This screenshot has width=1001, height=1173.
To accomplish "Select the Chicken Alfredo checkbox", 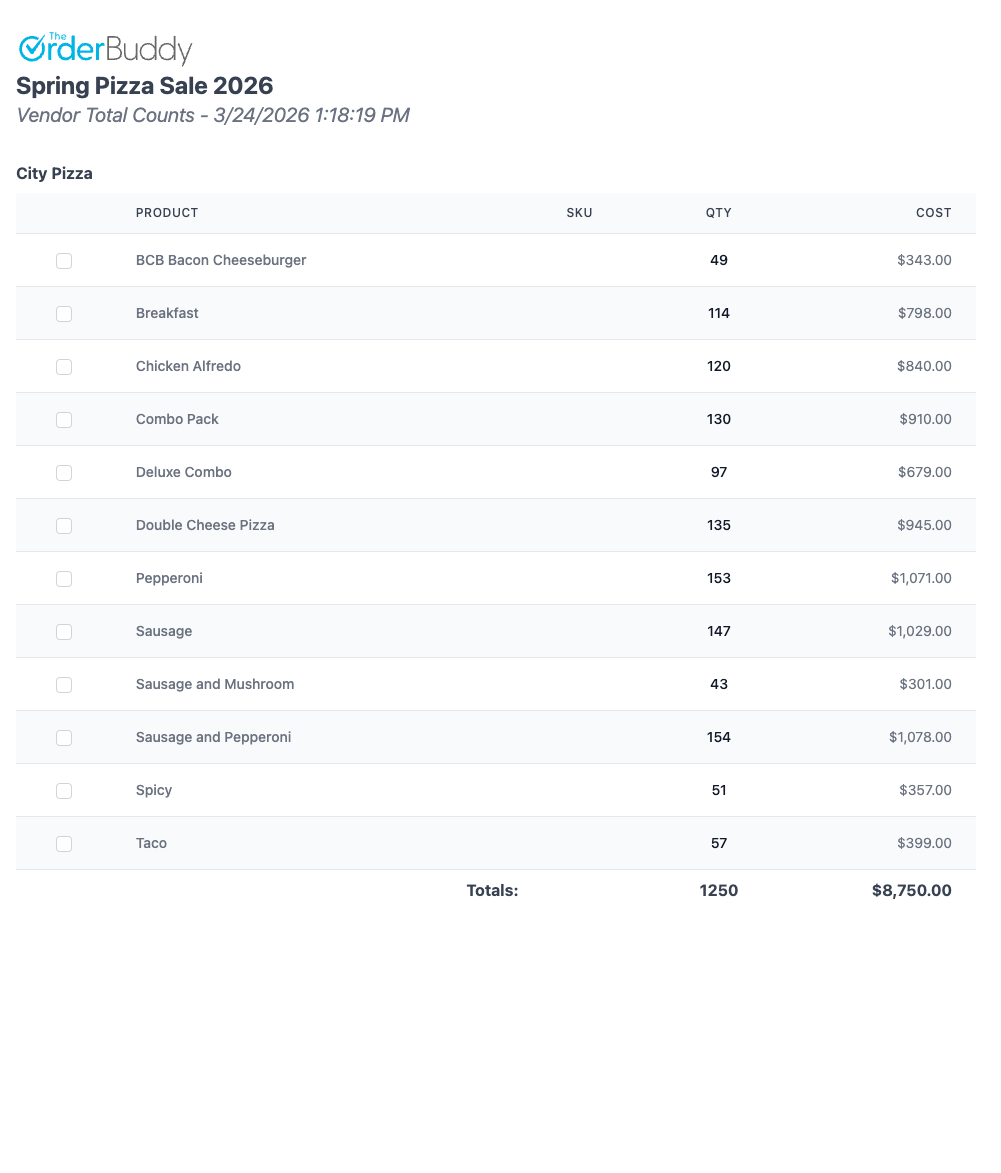I will click(64, 366).
